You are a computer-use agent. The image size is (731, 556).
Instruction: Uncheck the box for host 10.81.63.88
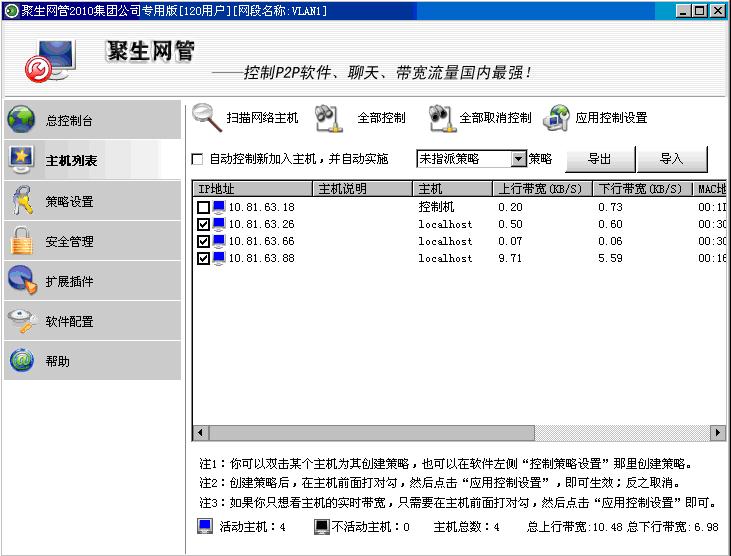204,258
